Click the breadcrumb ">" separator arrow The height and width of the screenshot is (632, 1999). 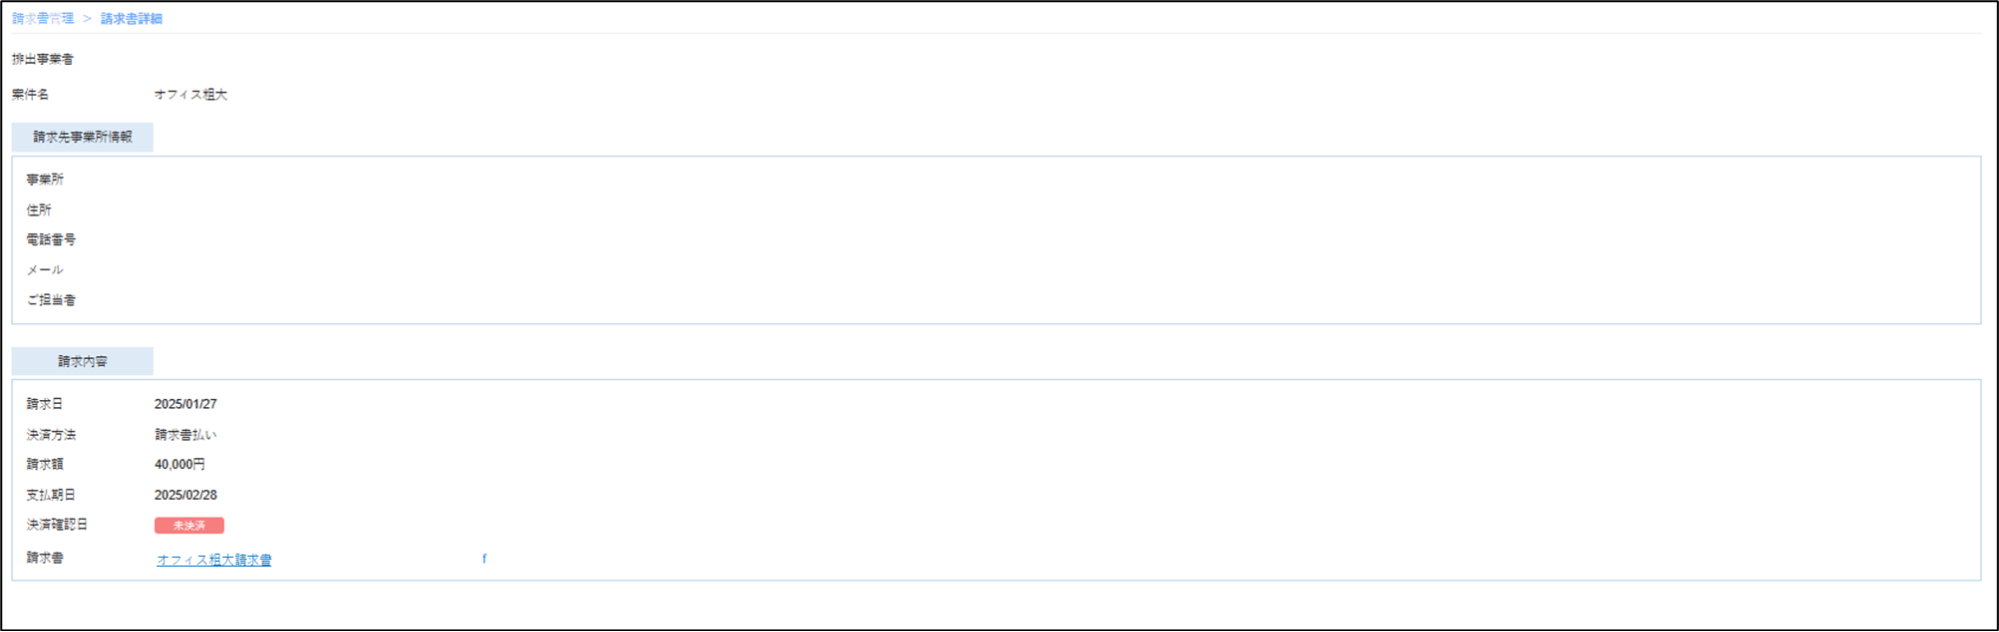[87, 19]
